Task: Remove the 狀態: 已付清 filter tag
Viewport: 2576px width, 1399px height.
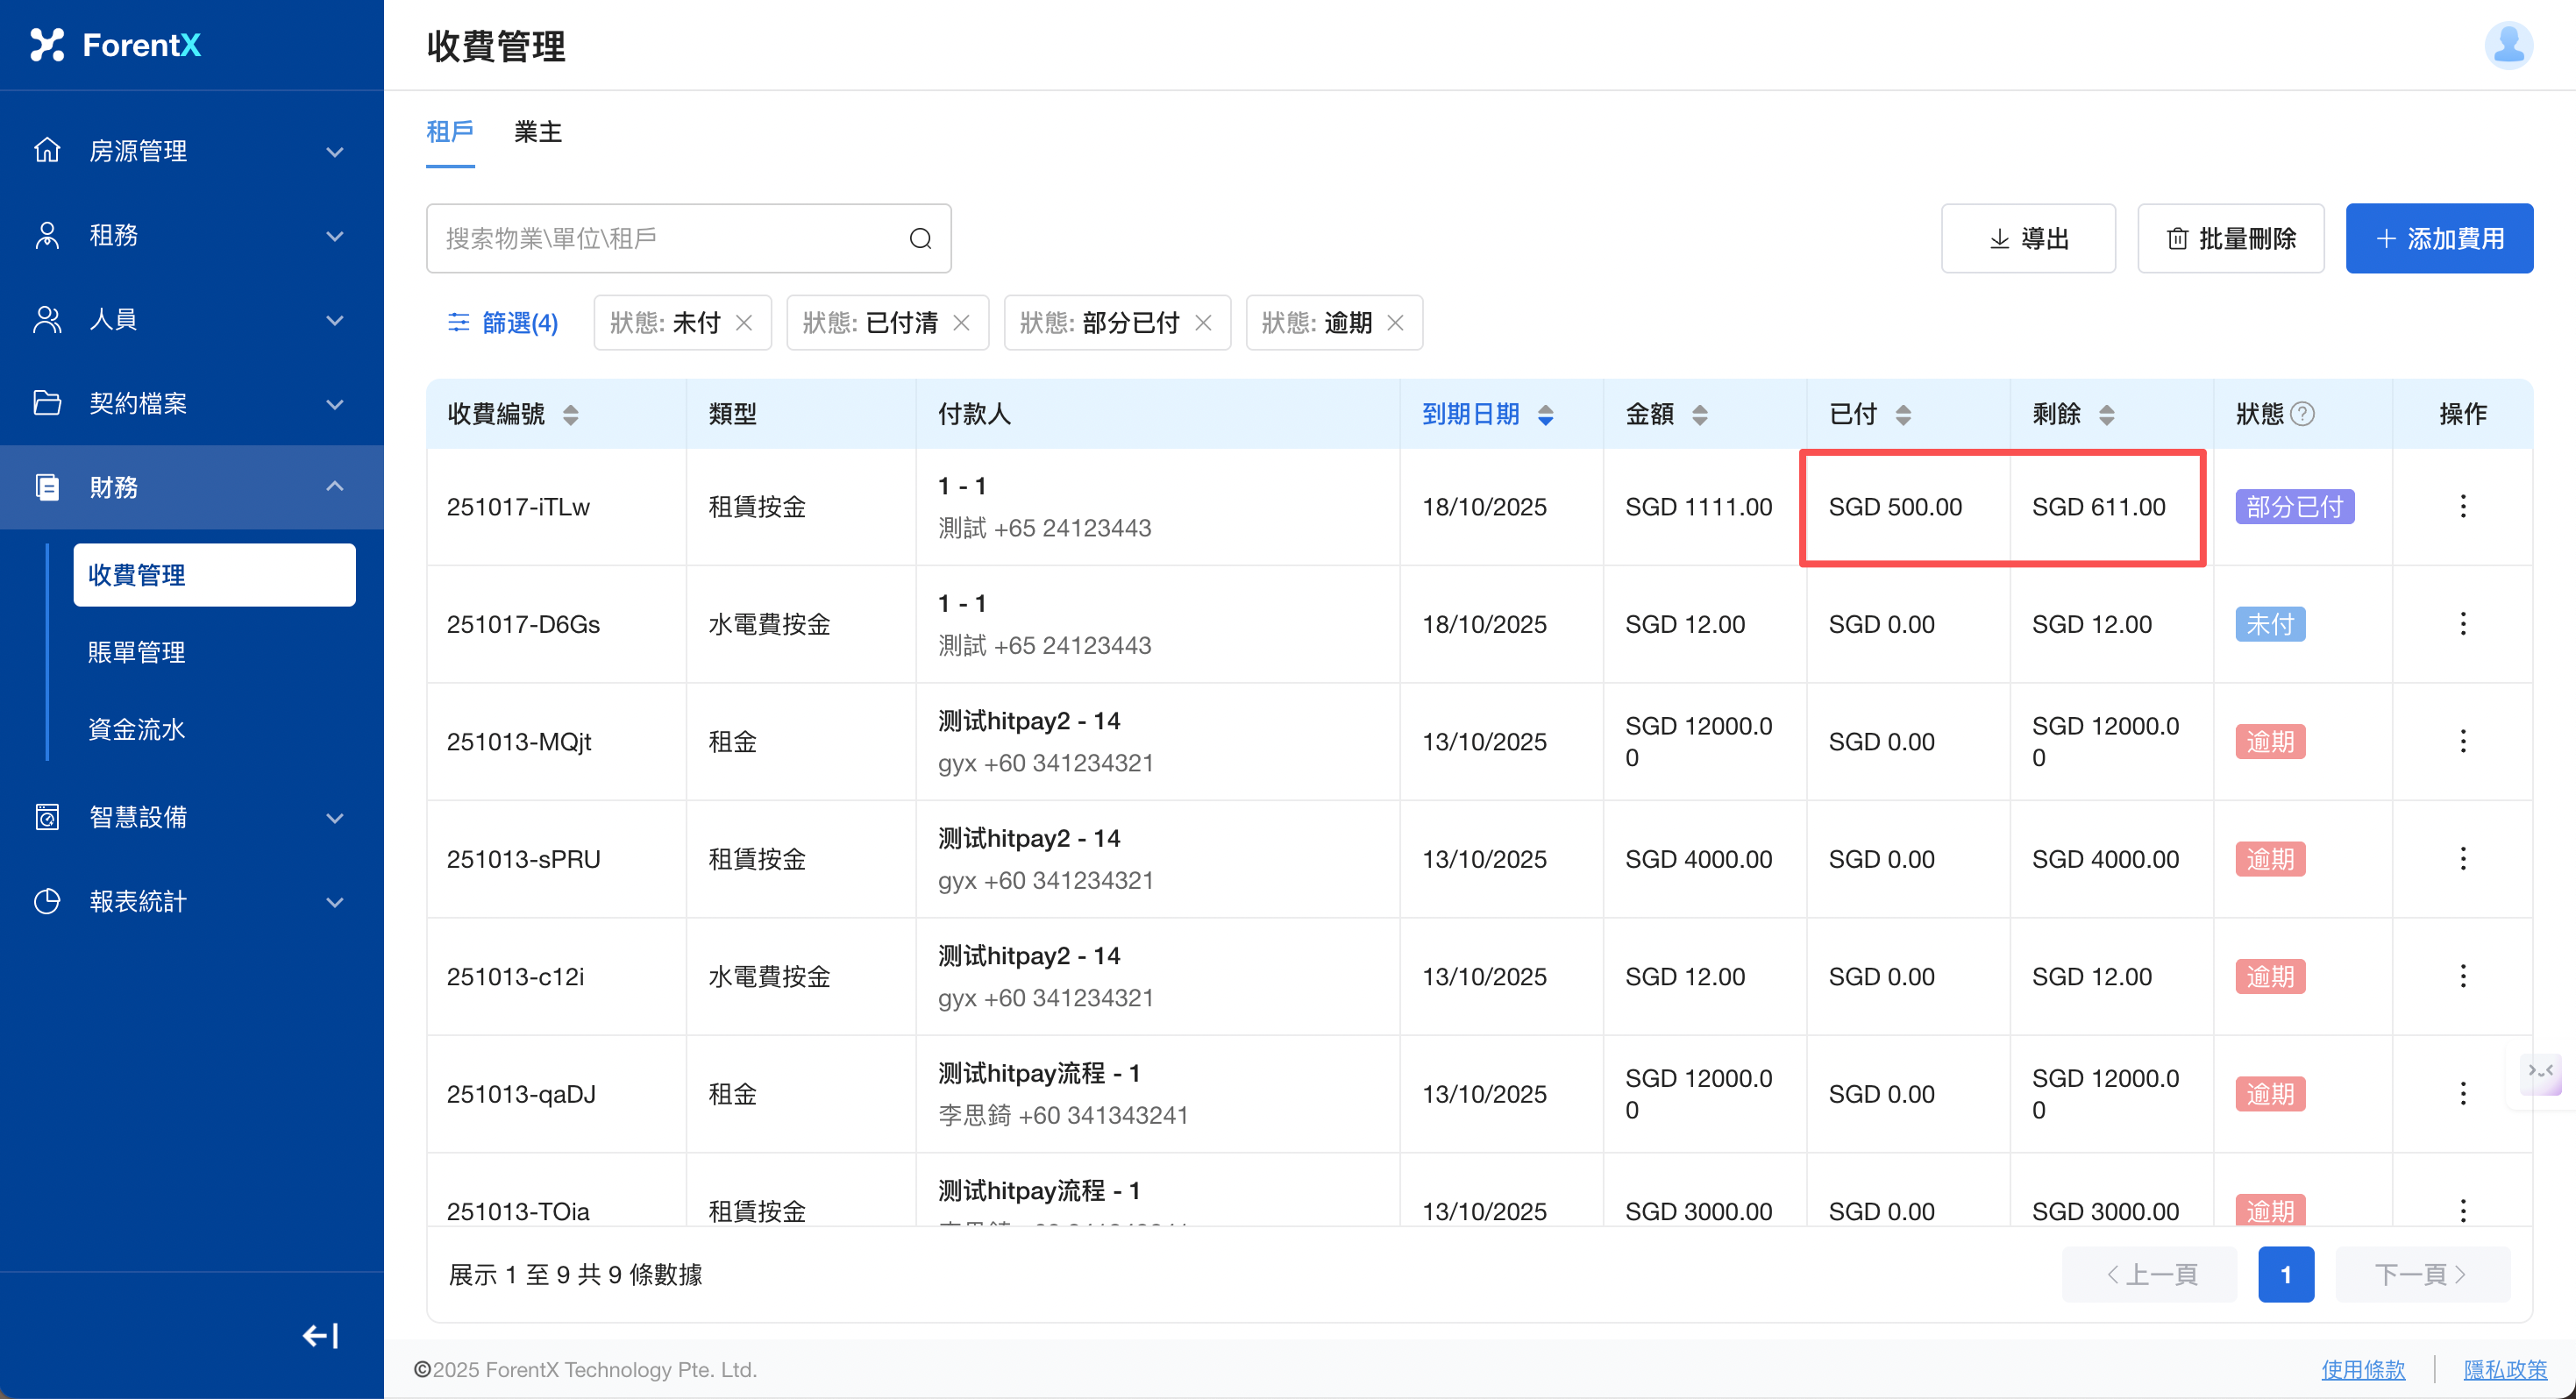Action: click(x=961, y=322)
